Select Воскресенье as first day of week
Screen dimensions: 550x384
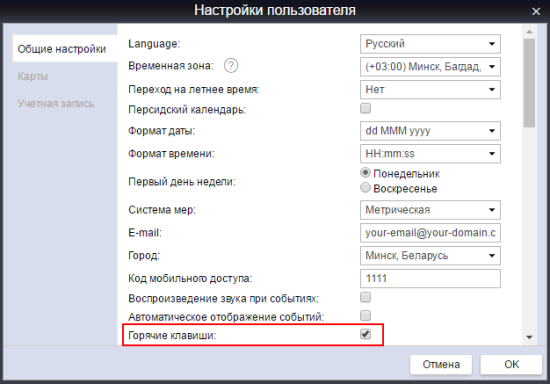(x=365, y=188)
